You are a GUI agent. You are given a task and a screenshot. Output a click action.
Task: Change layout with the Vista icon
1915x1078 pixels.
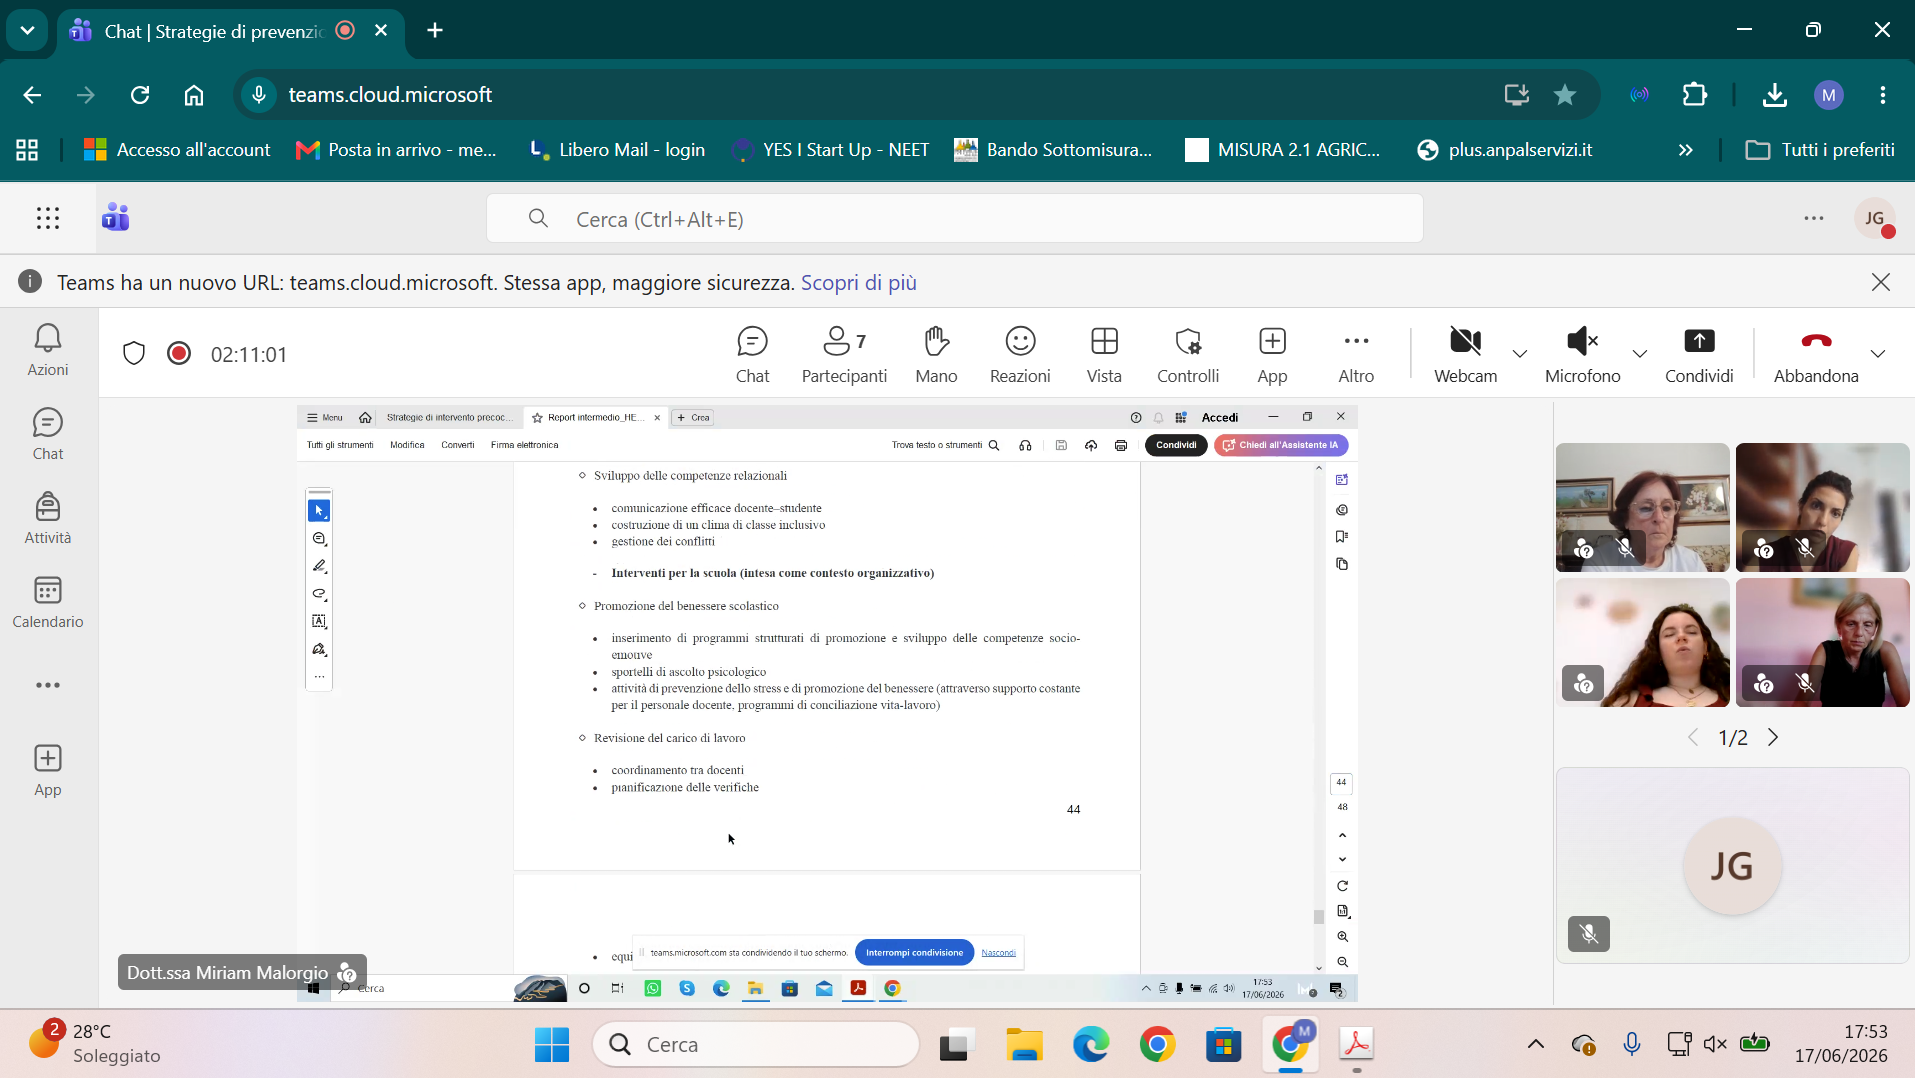click(1104, 354)
